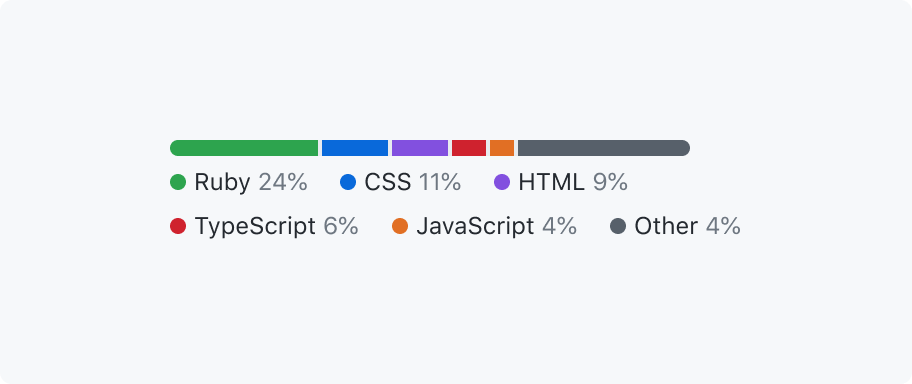Click the blue CSS bar segment

(x=355, y=148)
